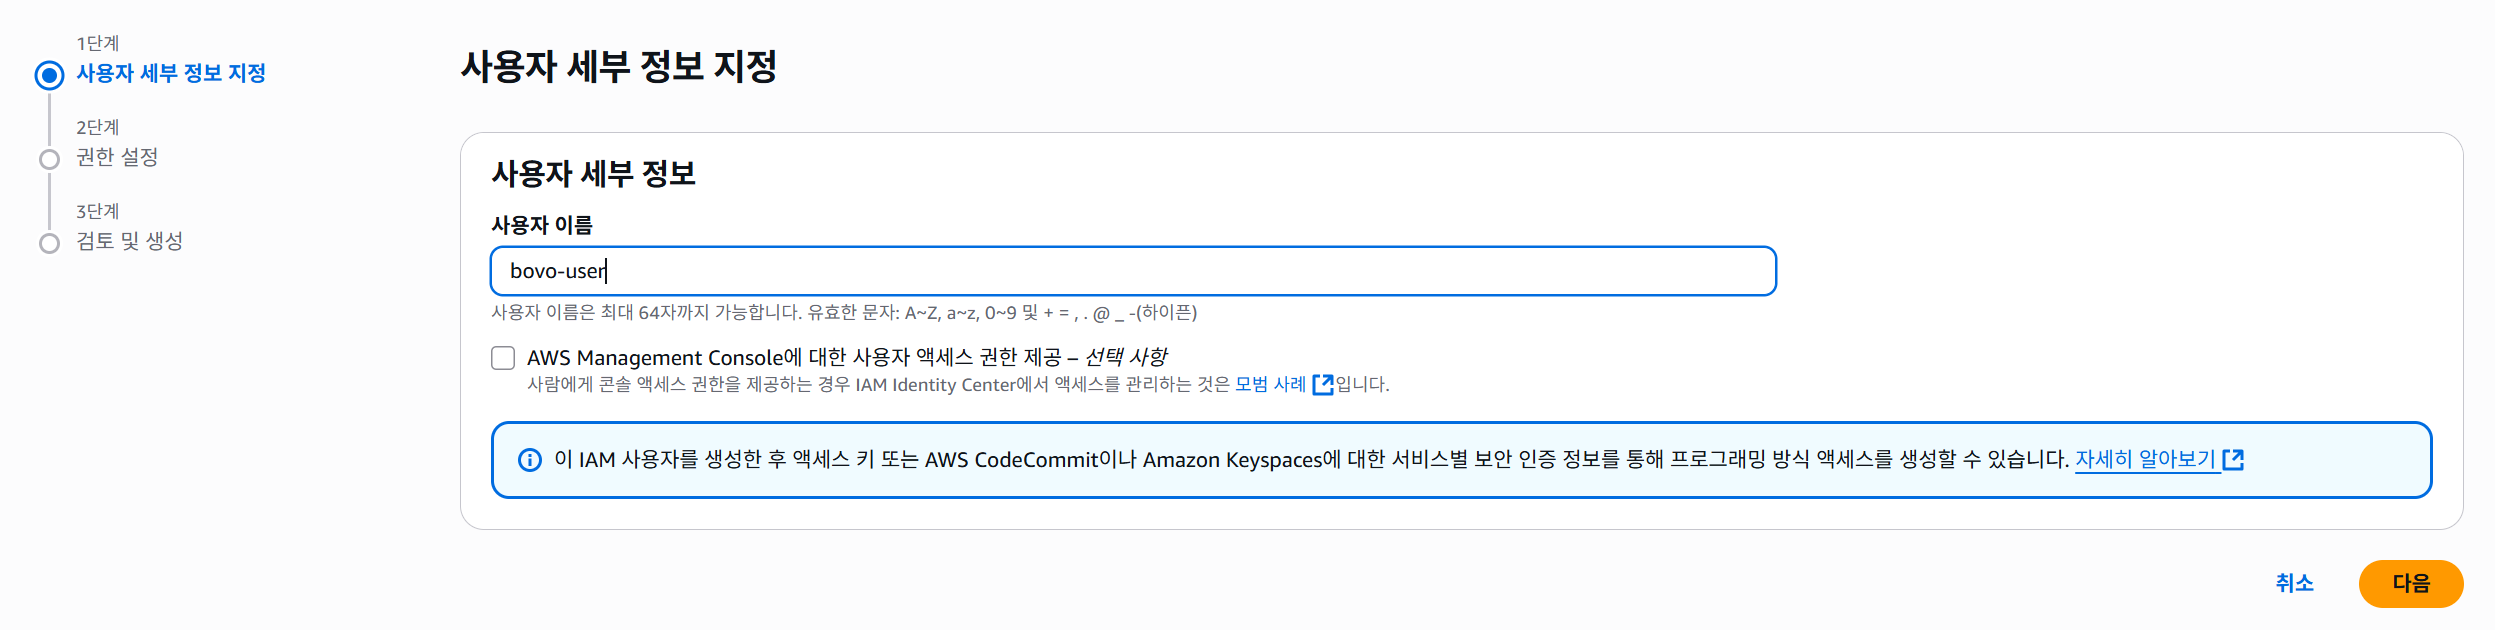The image size is (2495, 630).
Task: Click external-link icon beside 모범 사례
Action: coord(1322,385)
